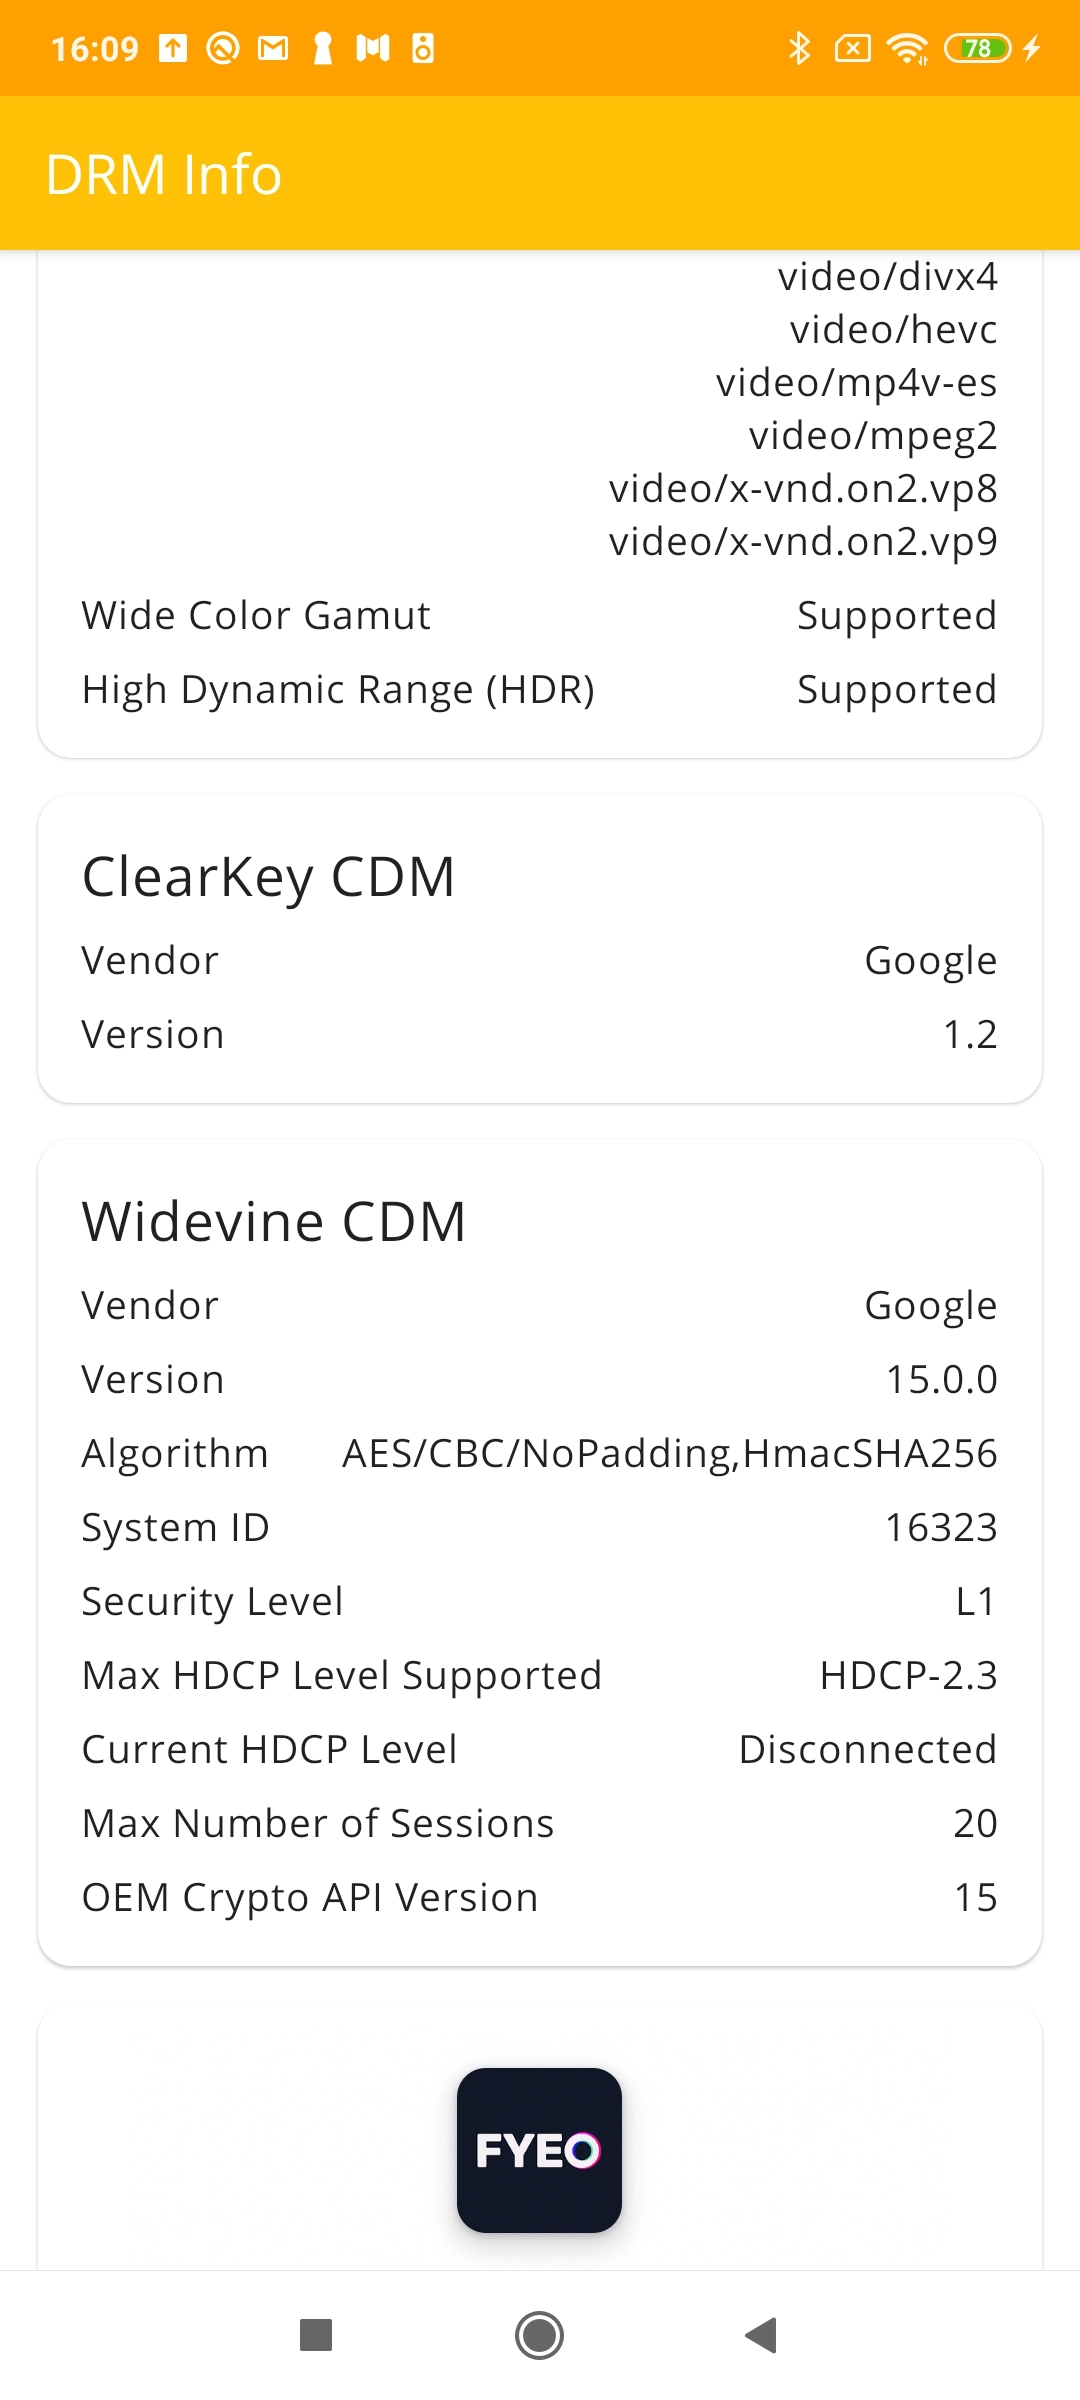Tap the Max HDCP Level Supported row
Viewport: 1080px width, 2400px height.
(x=540, y=1675)
